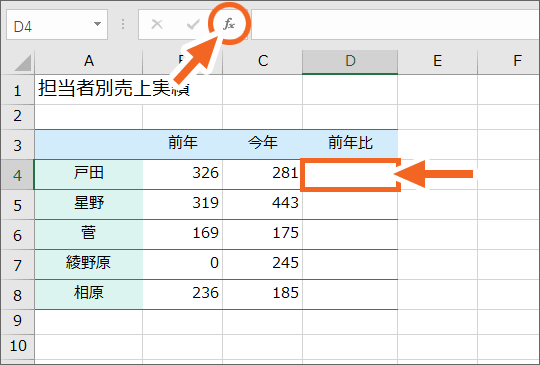Select row 1 header
Viewport: 540px width, 365px height.
click(17, 90)
